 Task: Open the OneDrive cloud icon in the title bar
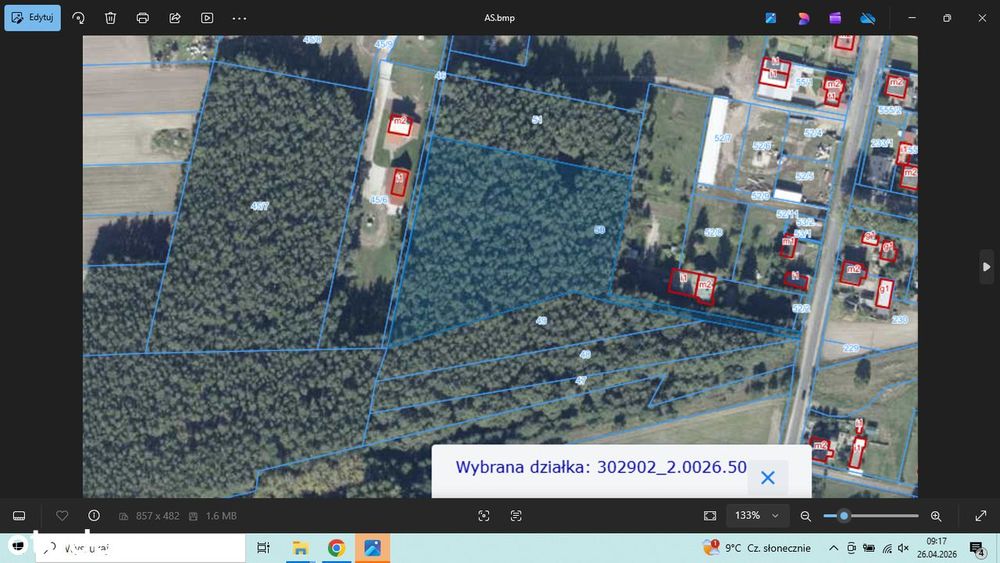[867, 18]
